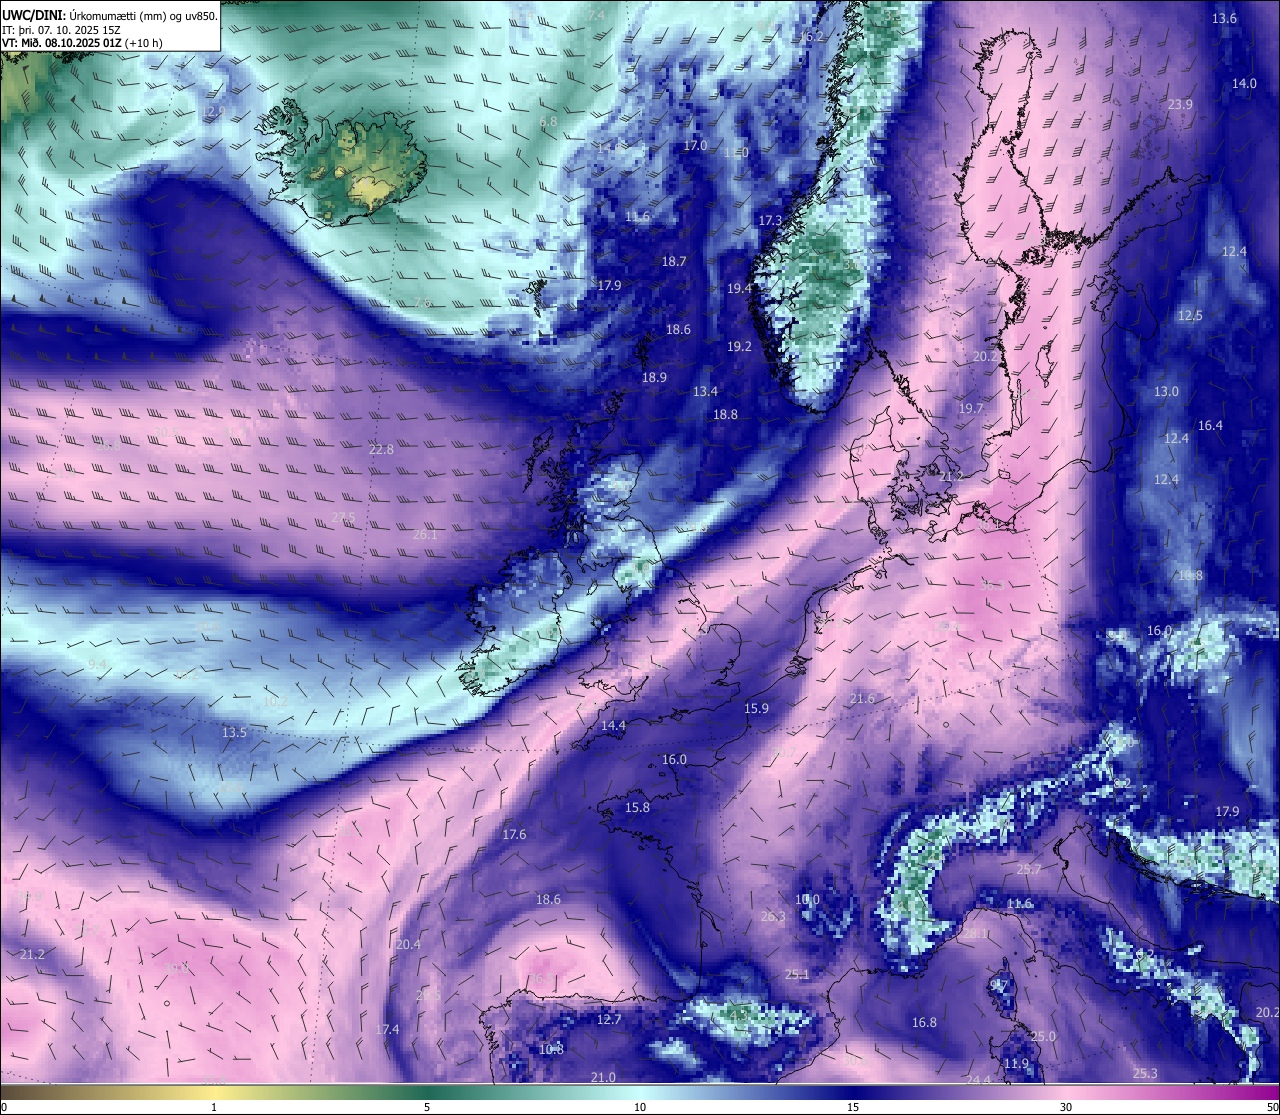Click the 17.4 value label

pyautogui.click(x=387, y=1029)
